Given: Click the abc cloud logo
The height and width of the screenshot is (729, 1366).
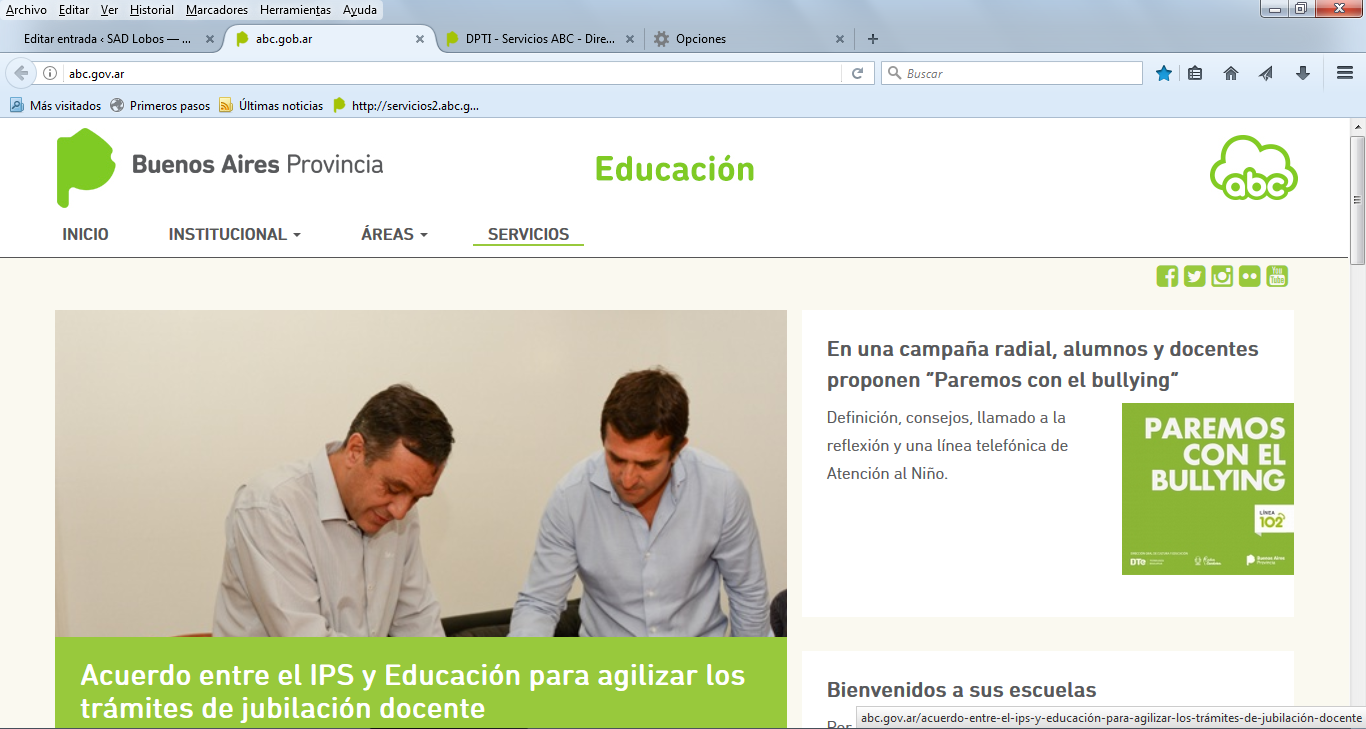Looking at the screenshot, I should point(1254,167).
